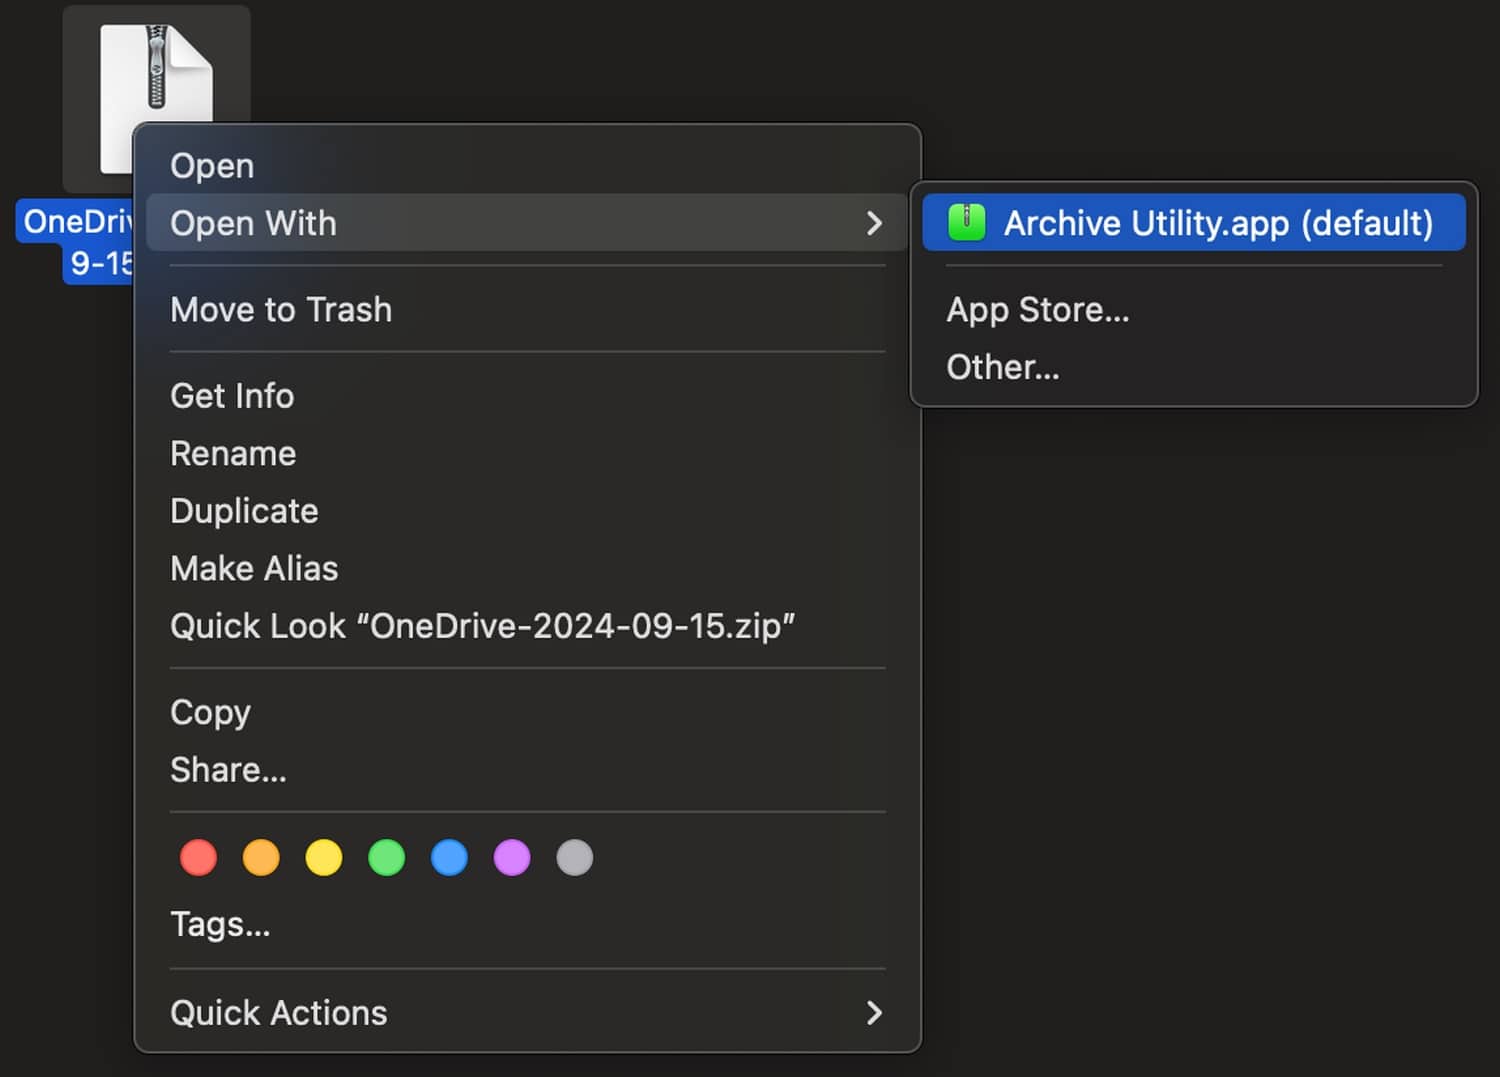Choose Other… to pick another app
Screen dimensions: 1500x1077
(1002, 368)
